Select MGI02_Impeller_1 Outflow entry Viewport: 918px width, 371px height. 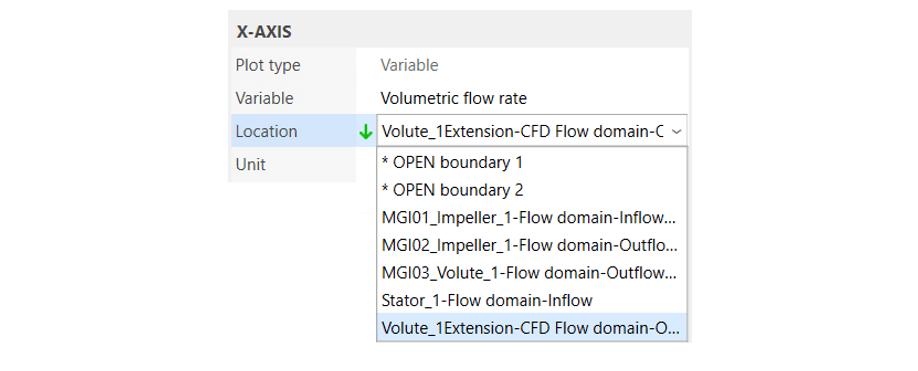pos(532,245)
